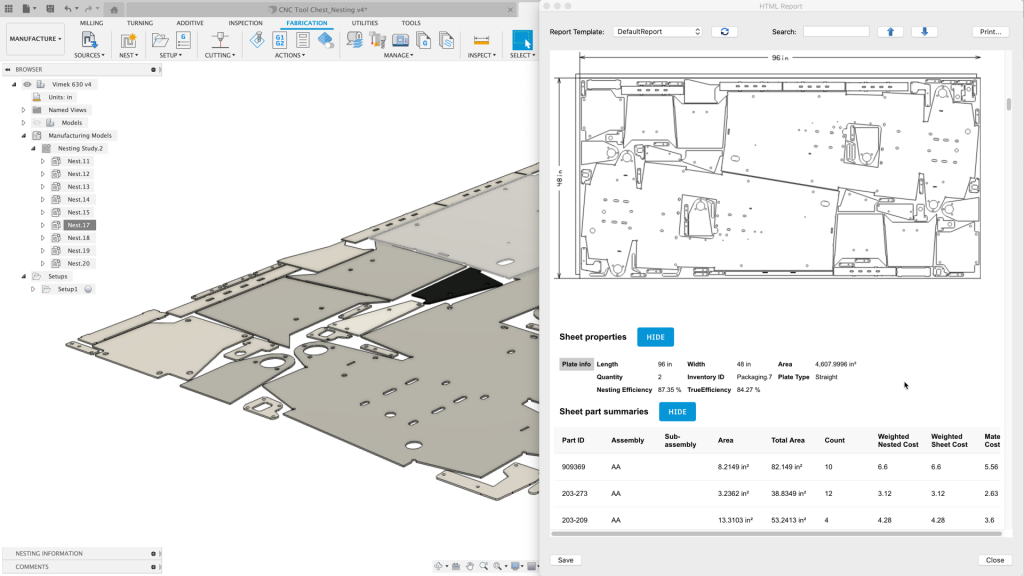This screenshot has height=576, width=1024.
Task: Hide the Sheet properties section
Action: (657, 337)
